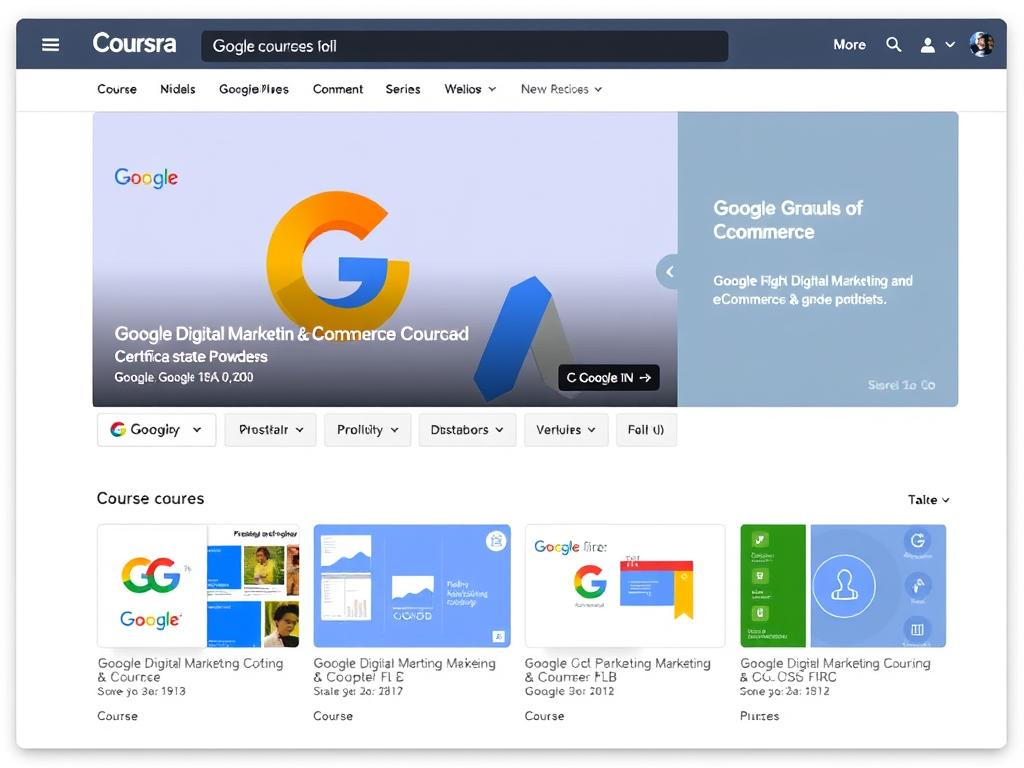Click the Google Grauls of Ccommerce heading
Image resolution: width=1024 pixels, height=768 pixels.
click(x=788, y=219)
